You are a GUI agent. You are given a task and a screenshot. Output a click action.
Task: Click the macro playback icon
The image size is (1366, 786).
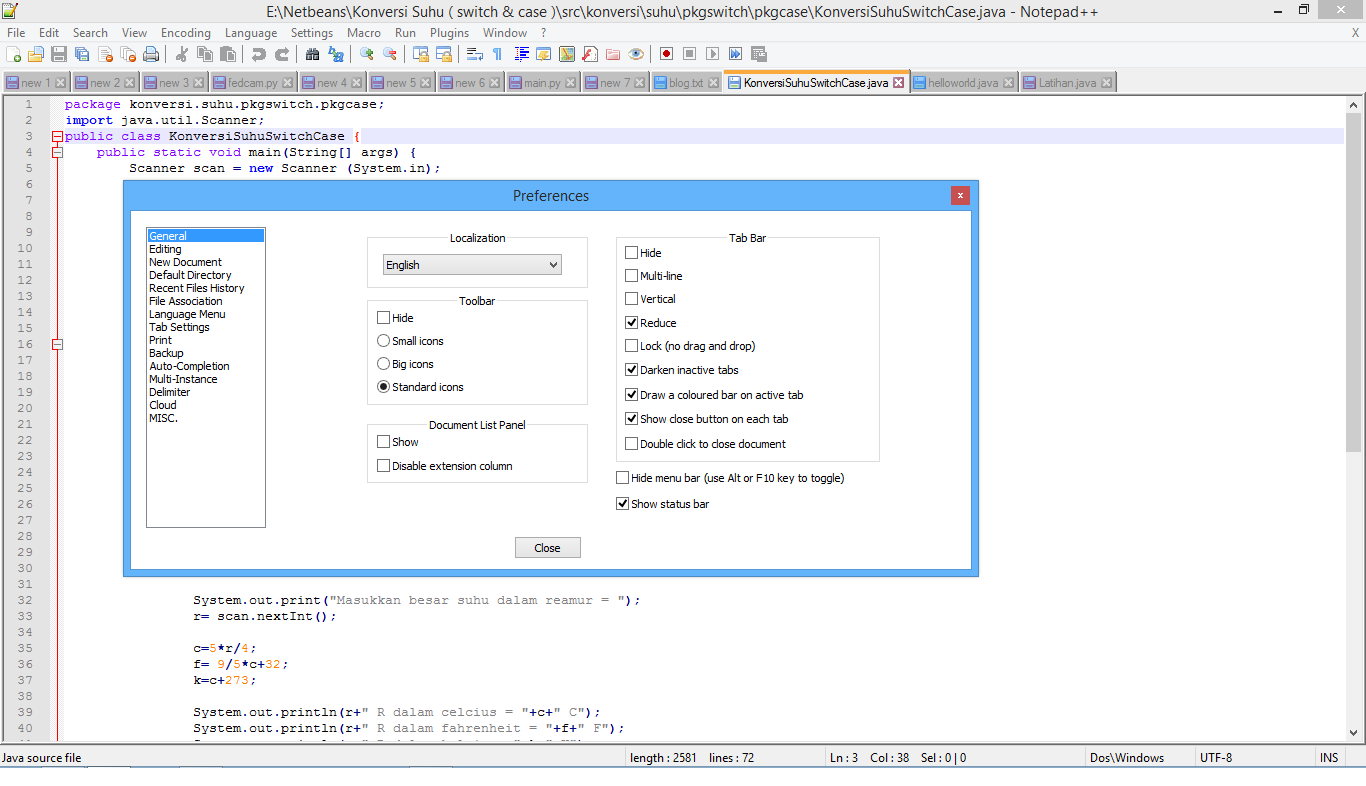pos(712,54)
